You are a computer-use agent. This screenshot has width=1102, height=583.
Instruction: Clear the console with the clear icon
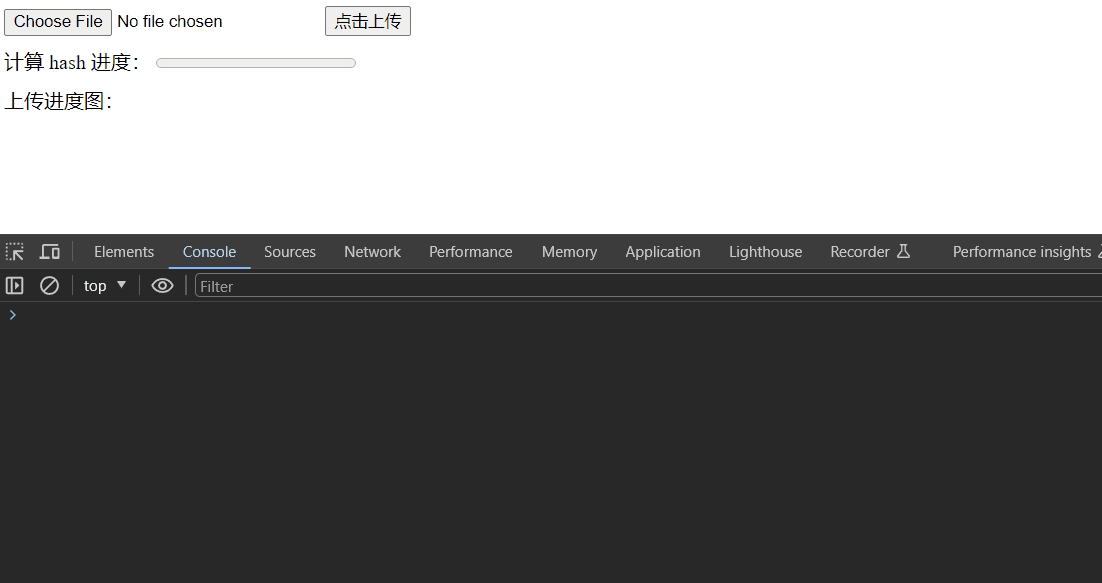tap(49, 286)
